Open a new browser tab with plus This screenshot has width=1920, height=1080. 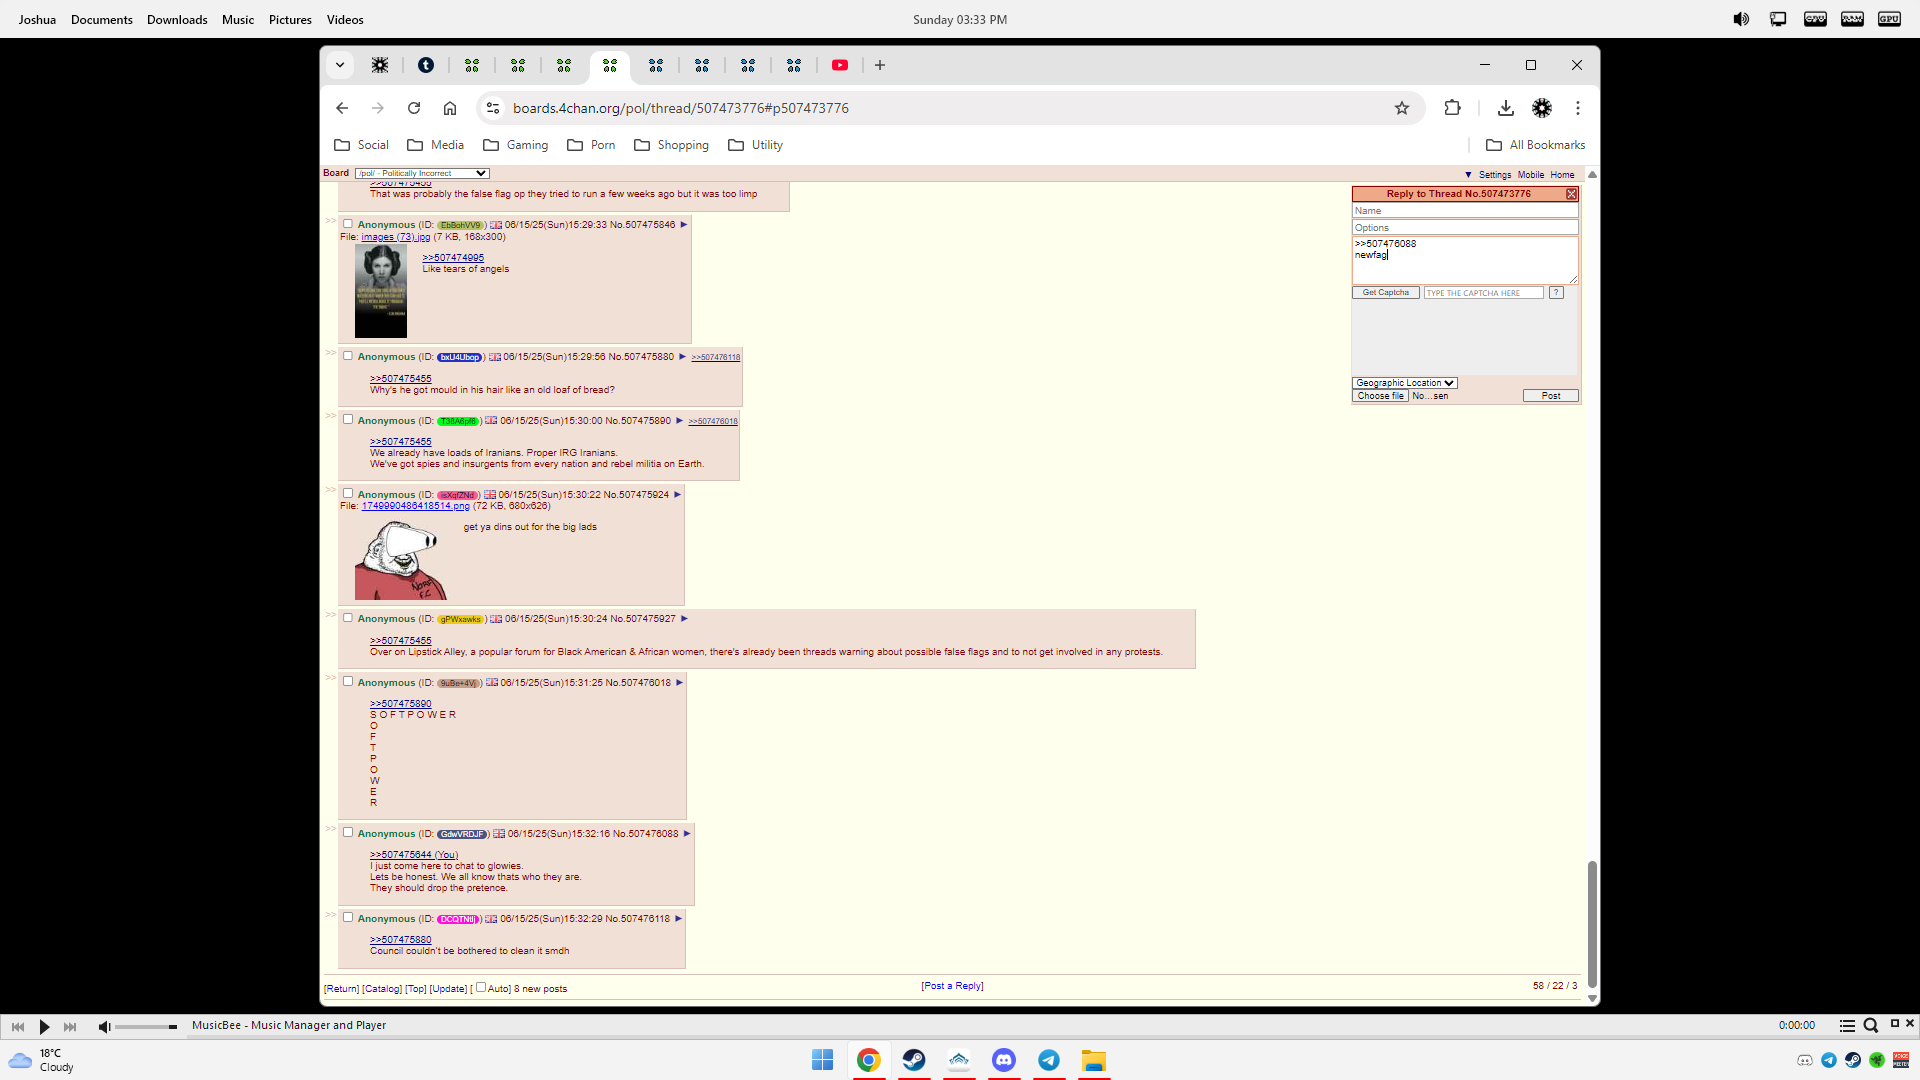(x=880, y=65)
